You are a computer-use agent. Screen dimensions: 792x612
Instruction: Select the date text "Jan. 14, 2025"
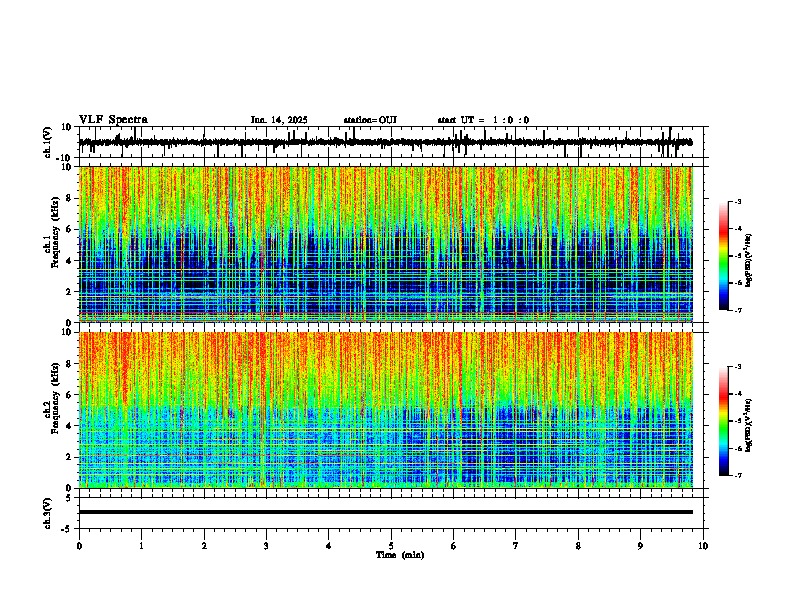[279, 120]
